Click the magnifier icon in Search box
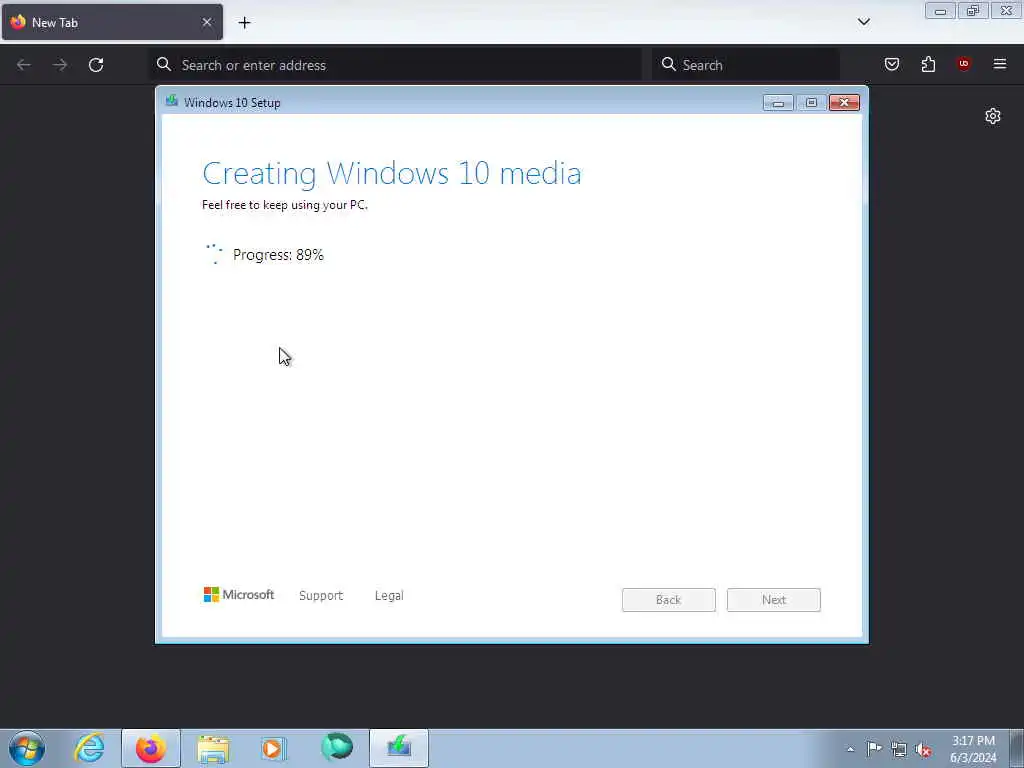Viewport: 1024px width, 768px height. coord(668,64)
